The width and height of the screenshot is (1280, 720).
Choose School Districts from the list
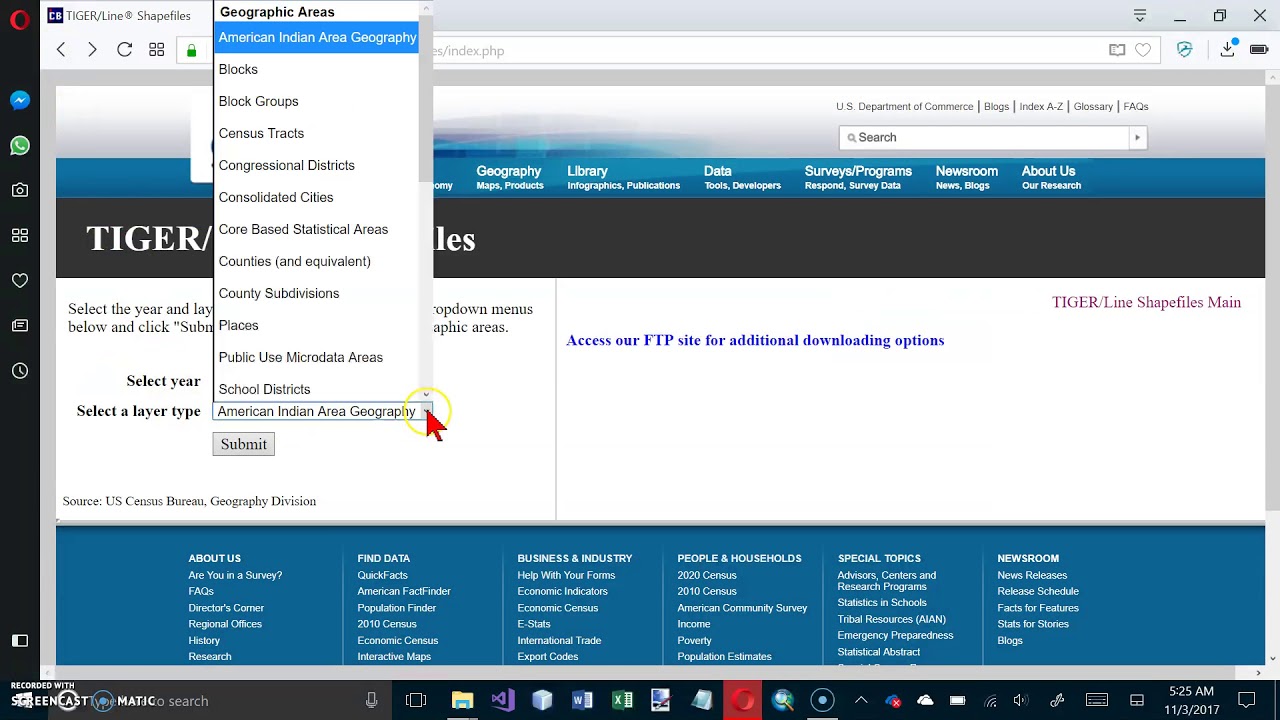point(316,389)
